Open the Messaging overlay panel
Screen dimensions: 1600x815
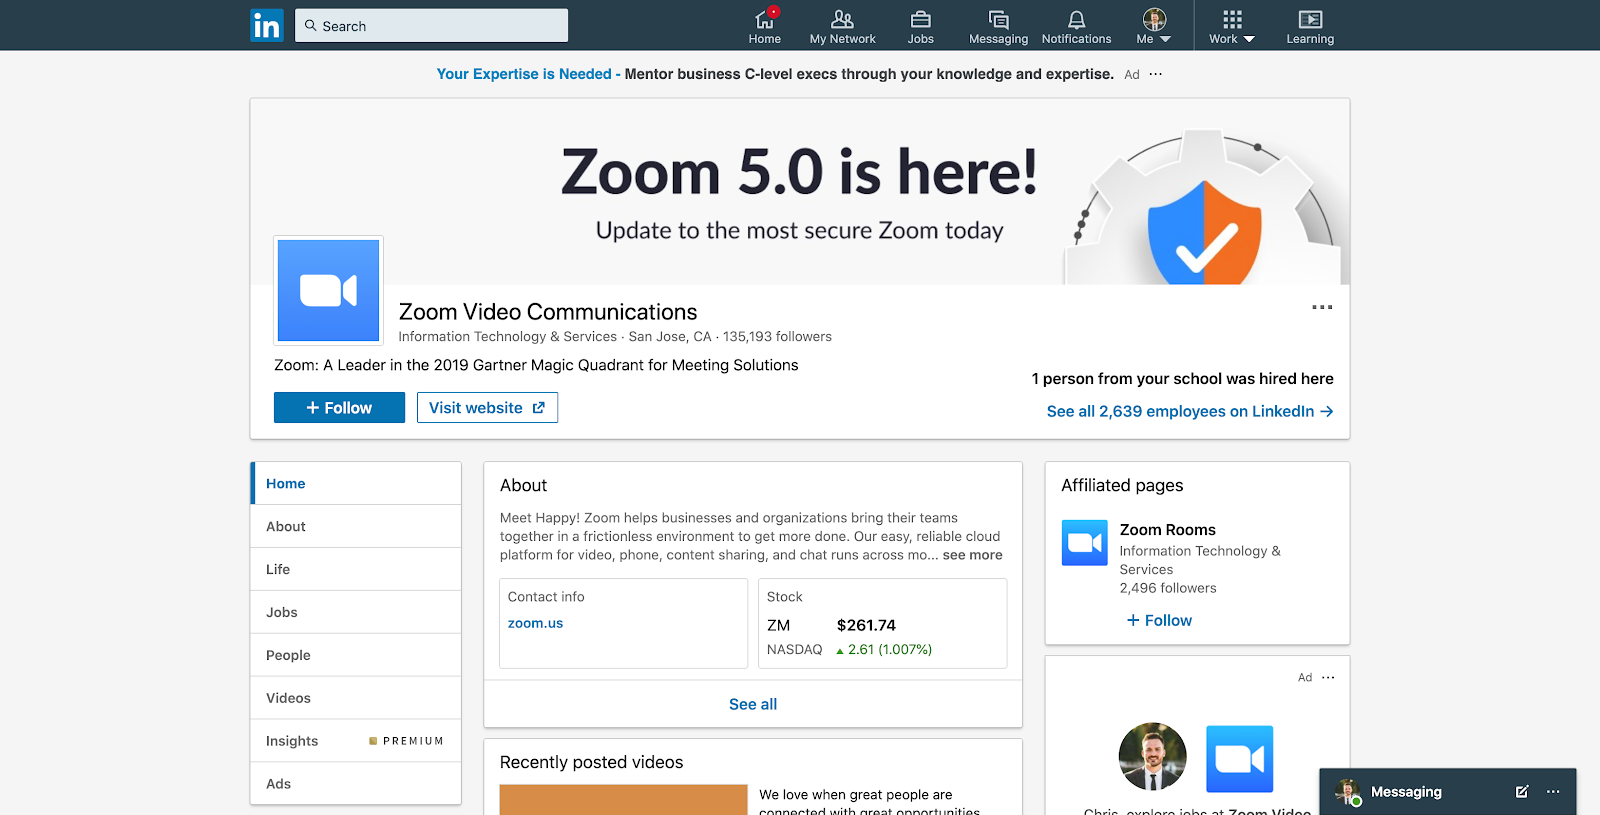click(1406, 791)
